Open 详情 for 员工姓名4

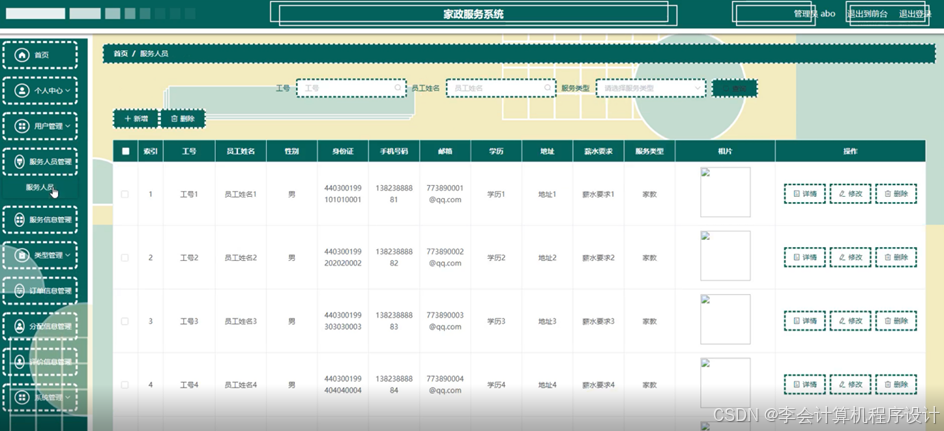click(805, 384)
